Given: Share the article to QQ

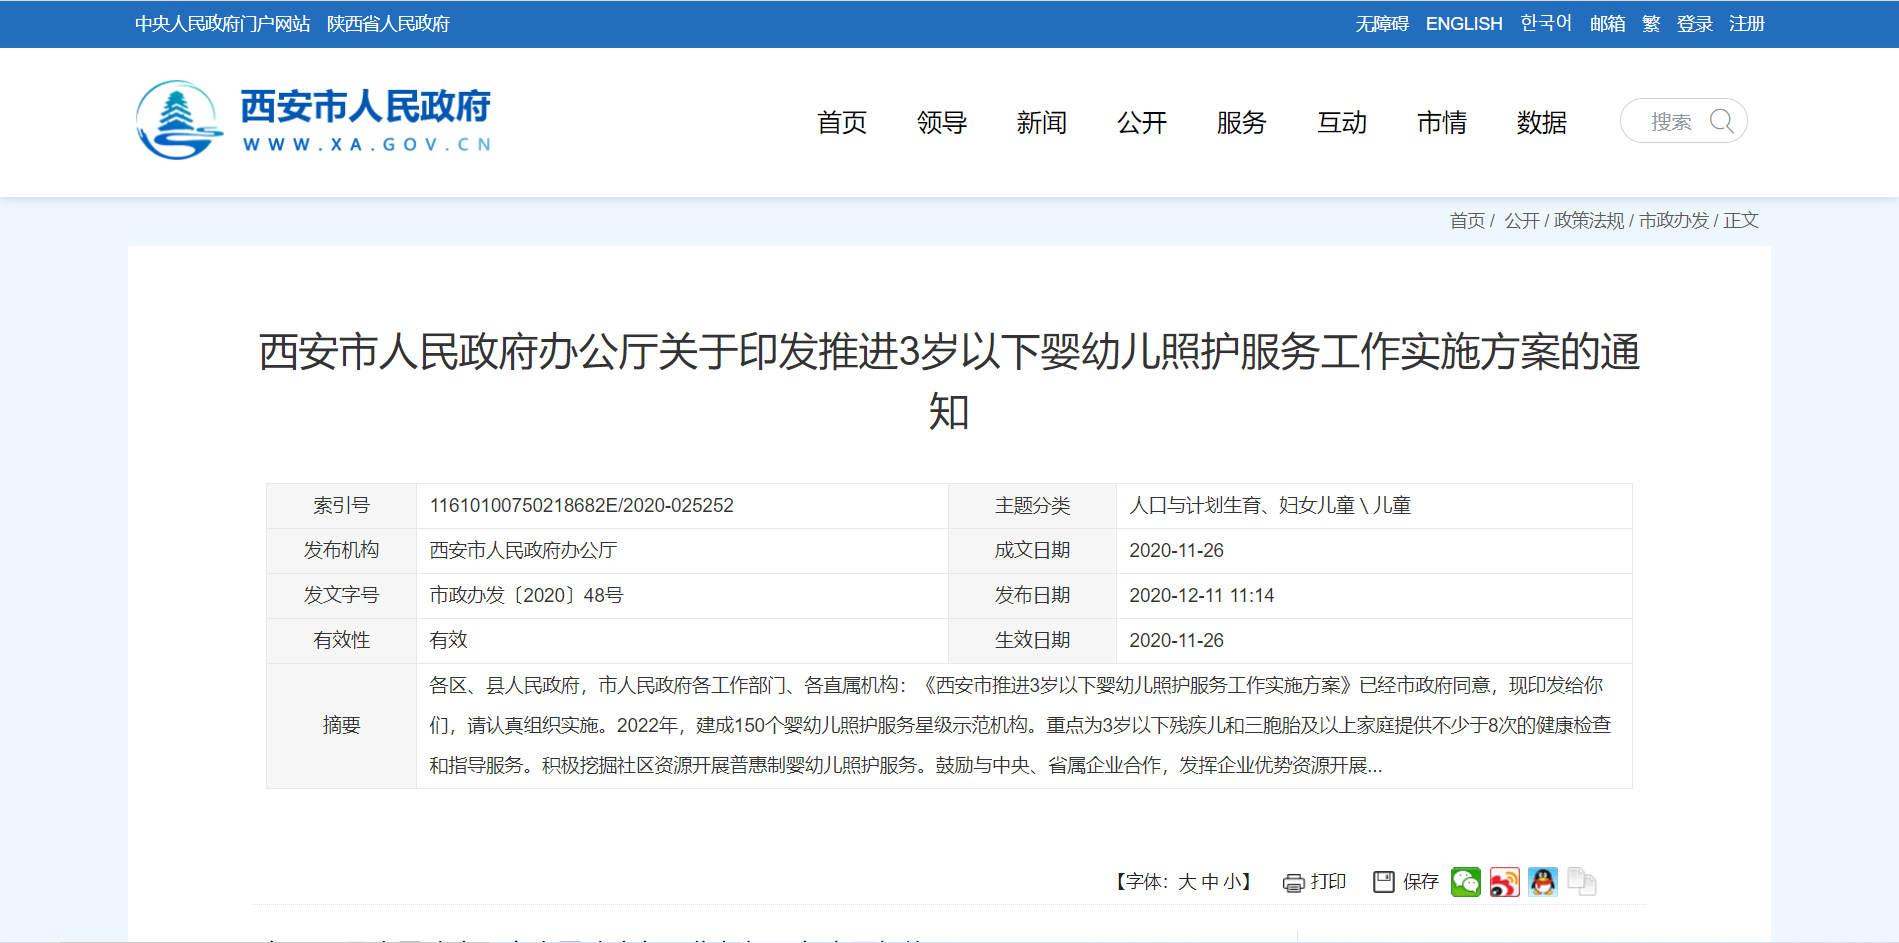Looking at the screenshot, I should (1543, 882).
